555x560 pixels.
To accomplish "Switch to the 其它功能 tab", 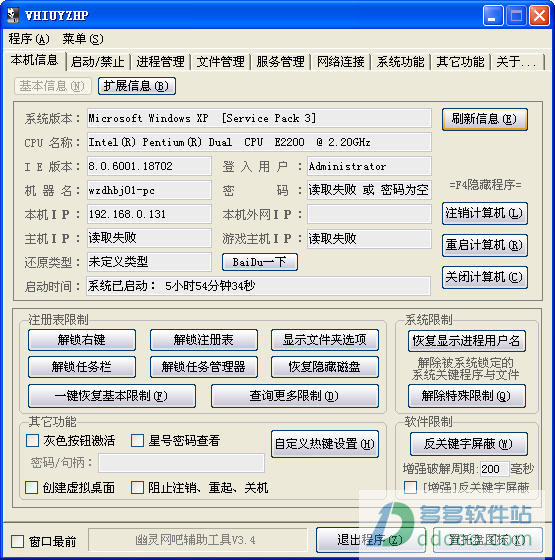I will [460, 62].
